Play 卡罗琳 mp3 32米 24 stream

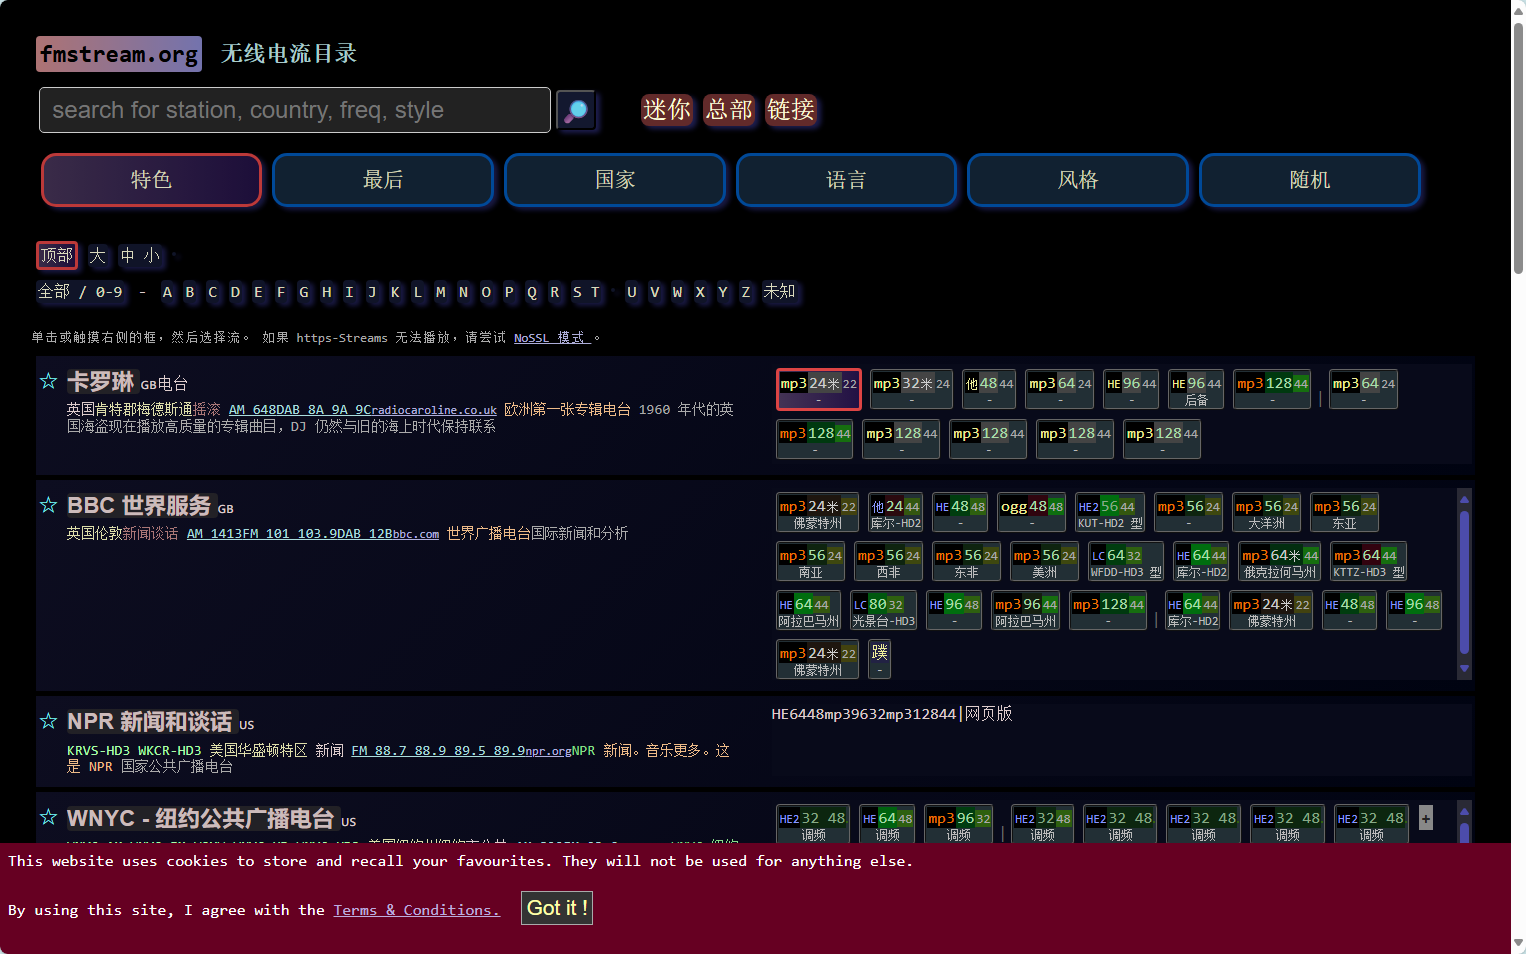[x=911, y=389]
